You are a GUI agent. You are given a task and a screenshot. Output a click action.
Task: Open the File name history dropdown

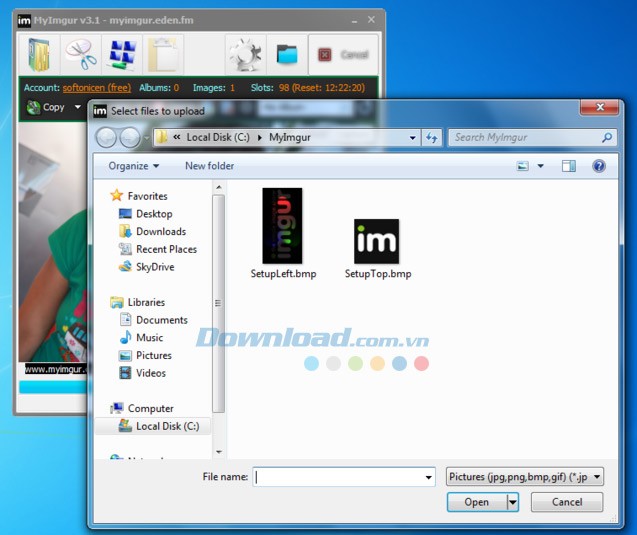428,477
